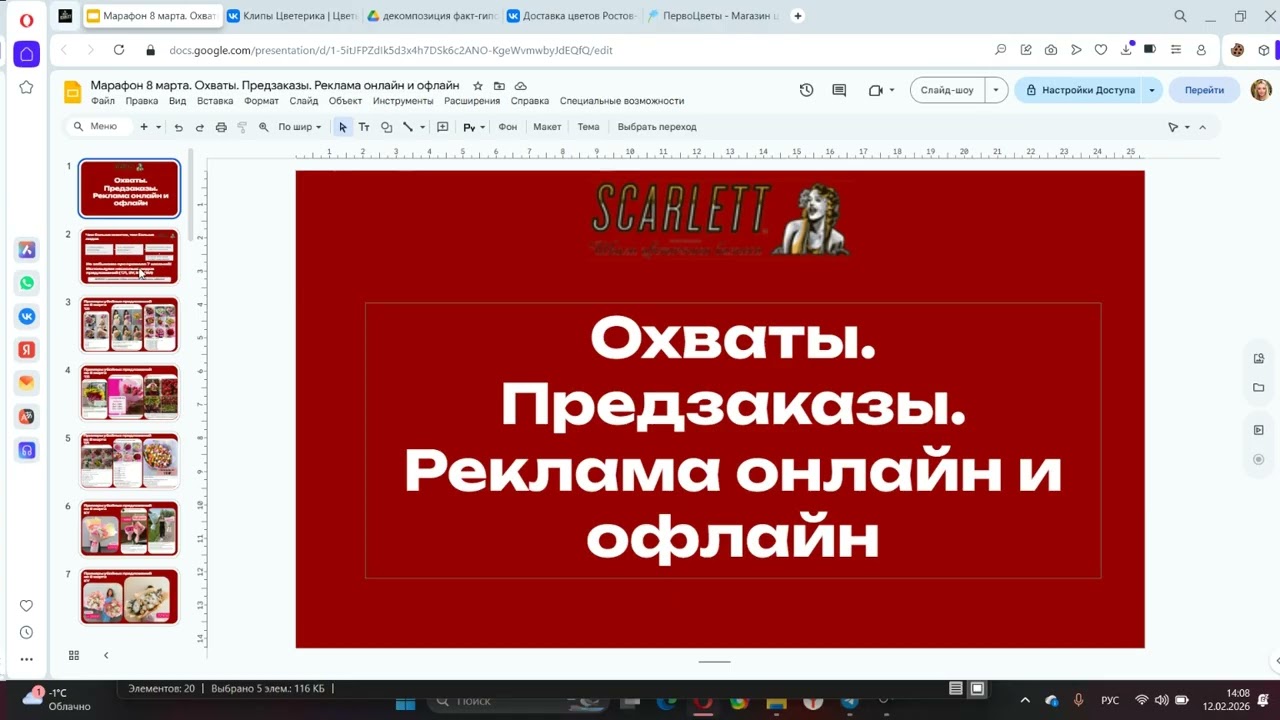The height and width of the screenshot is (720, 1280).
Task: Start video call camera icon
Action: tap(876, 90)
